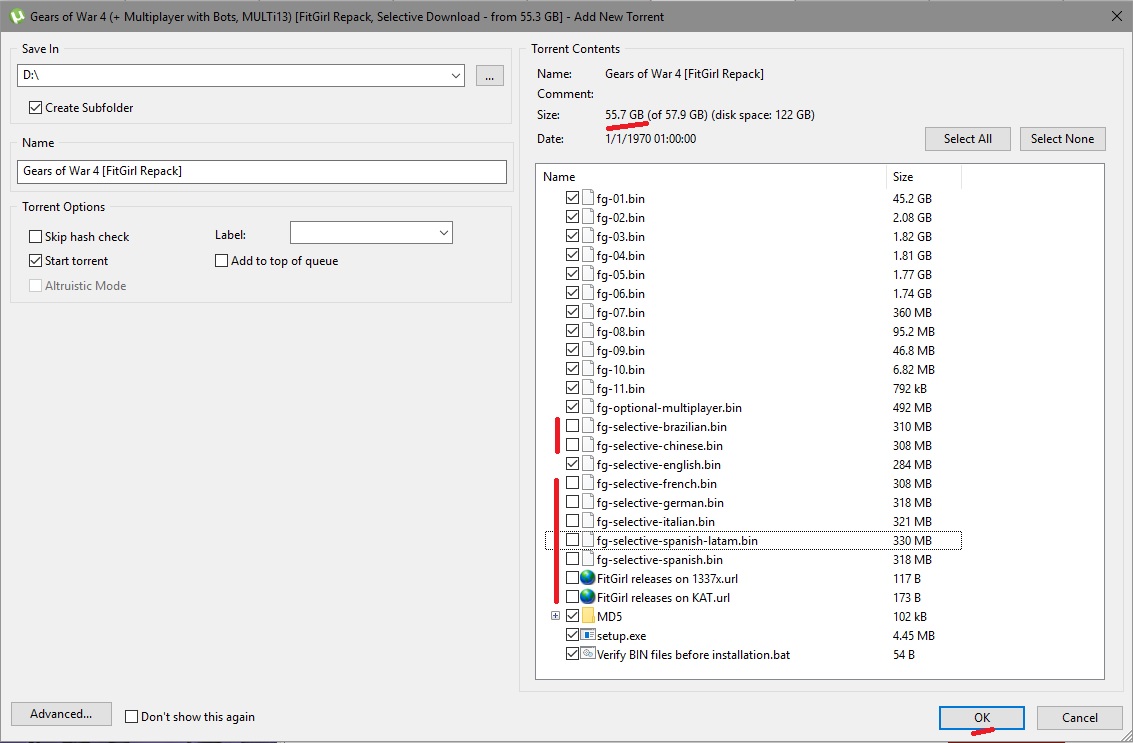Open the Save In path dropdown
Screen dimensions: 1133x743
click(456, 75)
